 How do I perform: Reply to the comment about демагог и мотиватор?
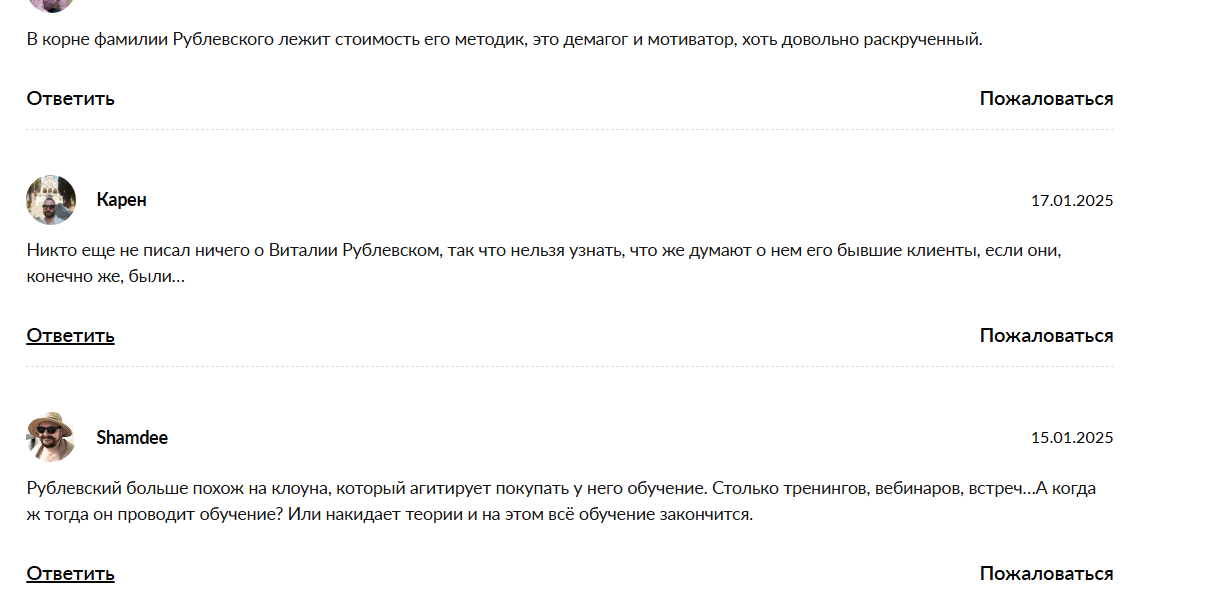[x=70, y=98]
